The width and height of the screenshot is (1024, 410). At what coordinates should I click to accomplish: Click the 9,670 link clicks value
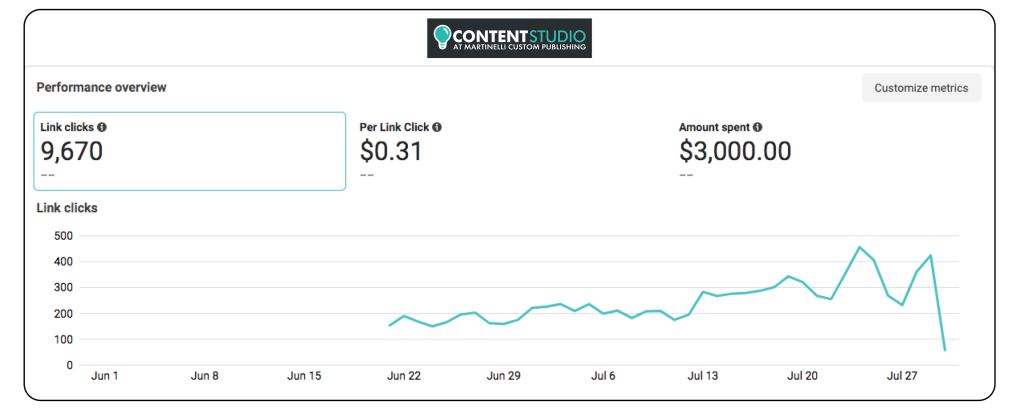tap(71, 151)
